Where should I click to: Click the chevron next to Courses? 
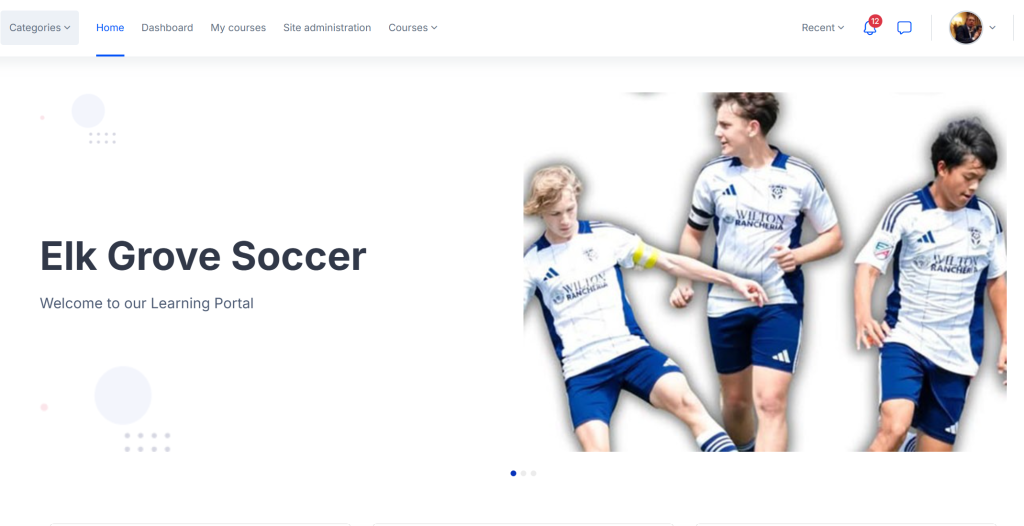(x=434, y=27)
